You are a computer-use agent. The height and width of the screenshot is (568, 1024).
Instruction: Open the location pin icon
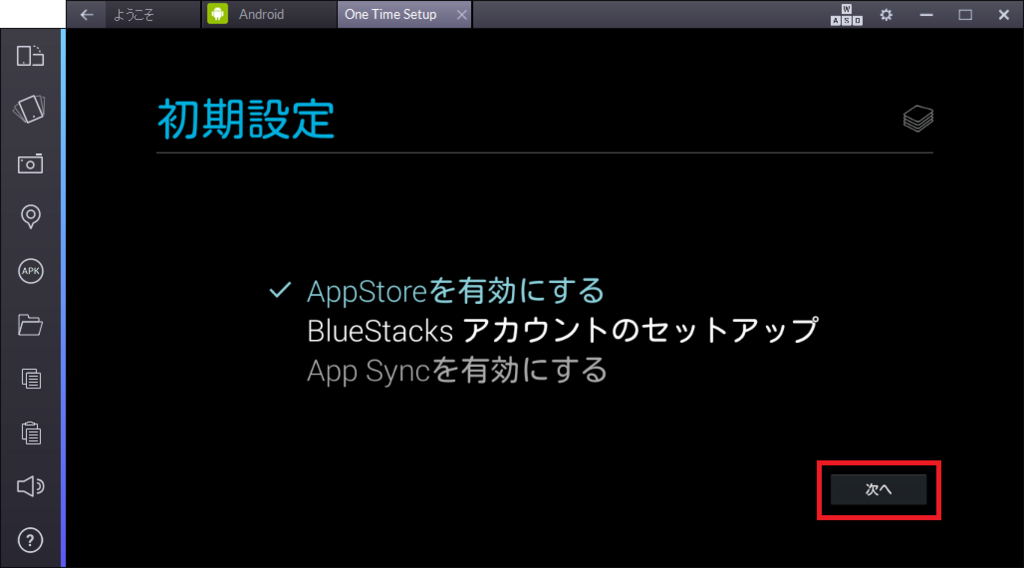point(31,217)
